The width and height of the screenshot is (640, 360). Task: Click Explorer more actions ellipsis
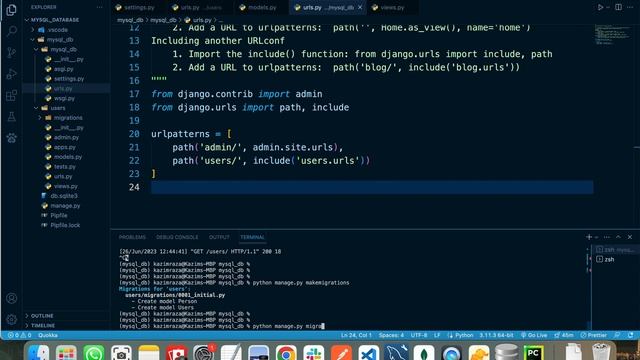coord(100,7)
